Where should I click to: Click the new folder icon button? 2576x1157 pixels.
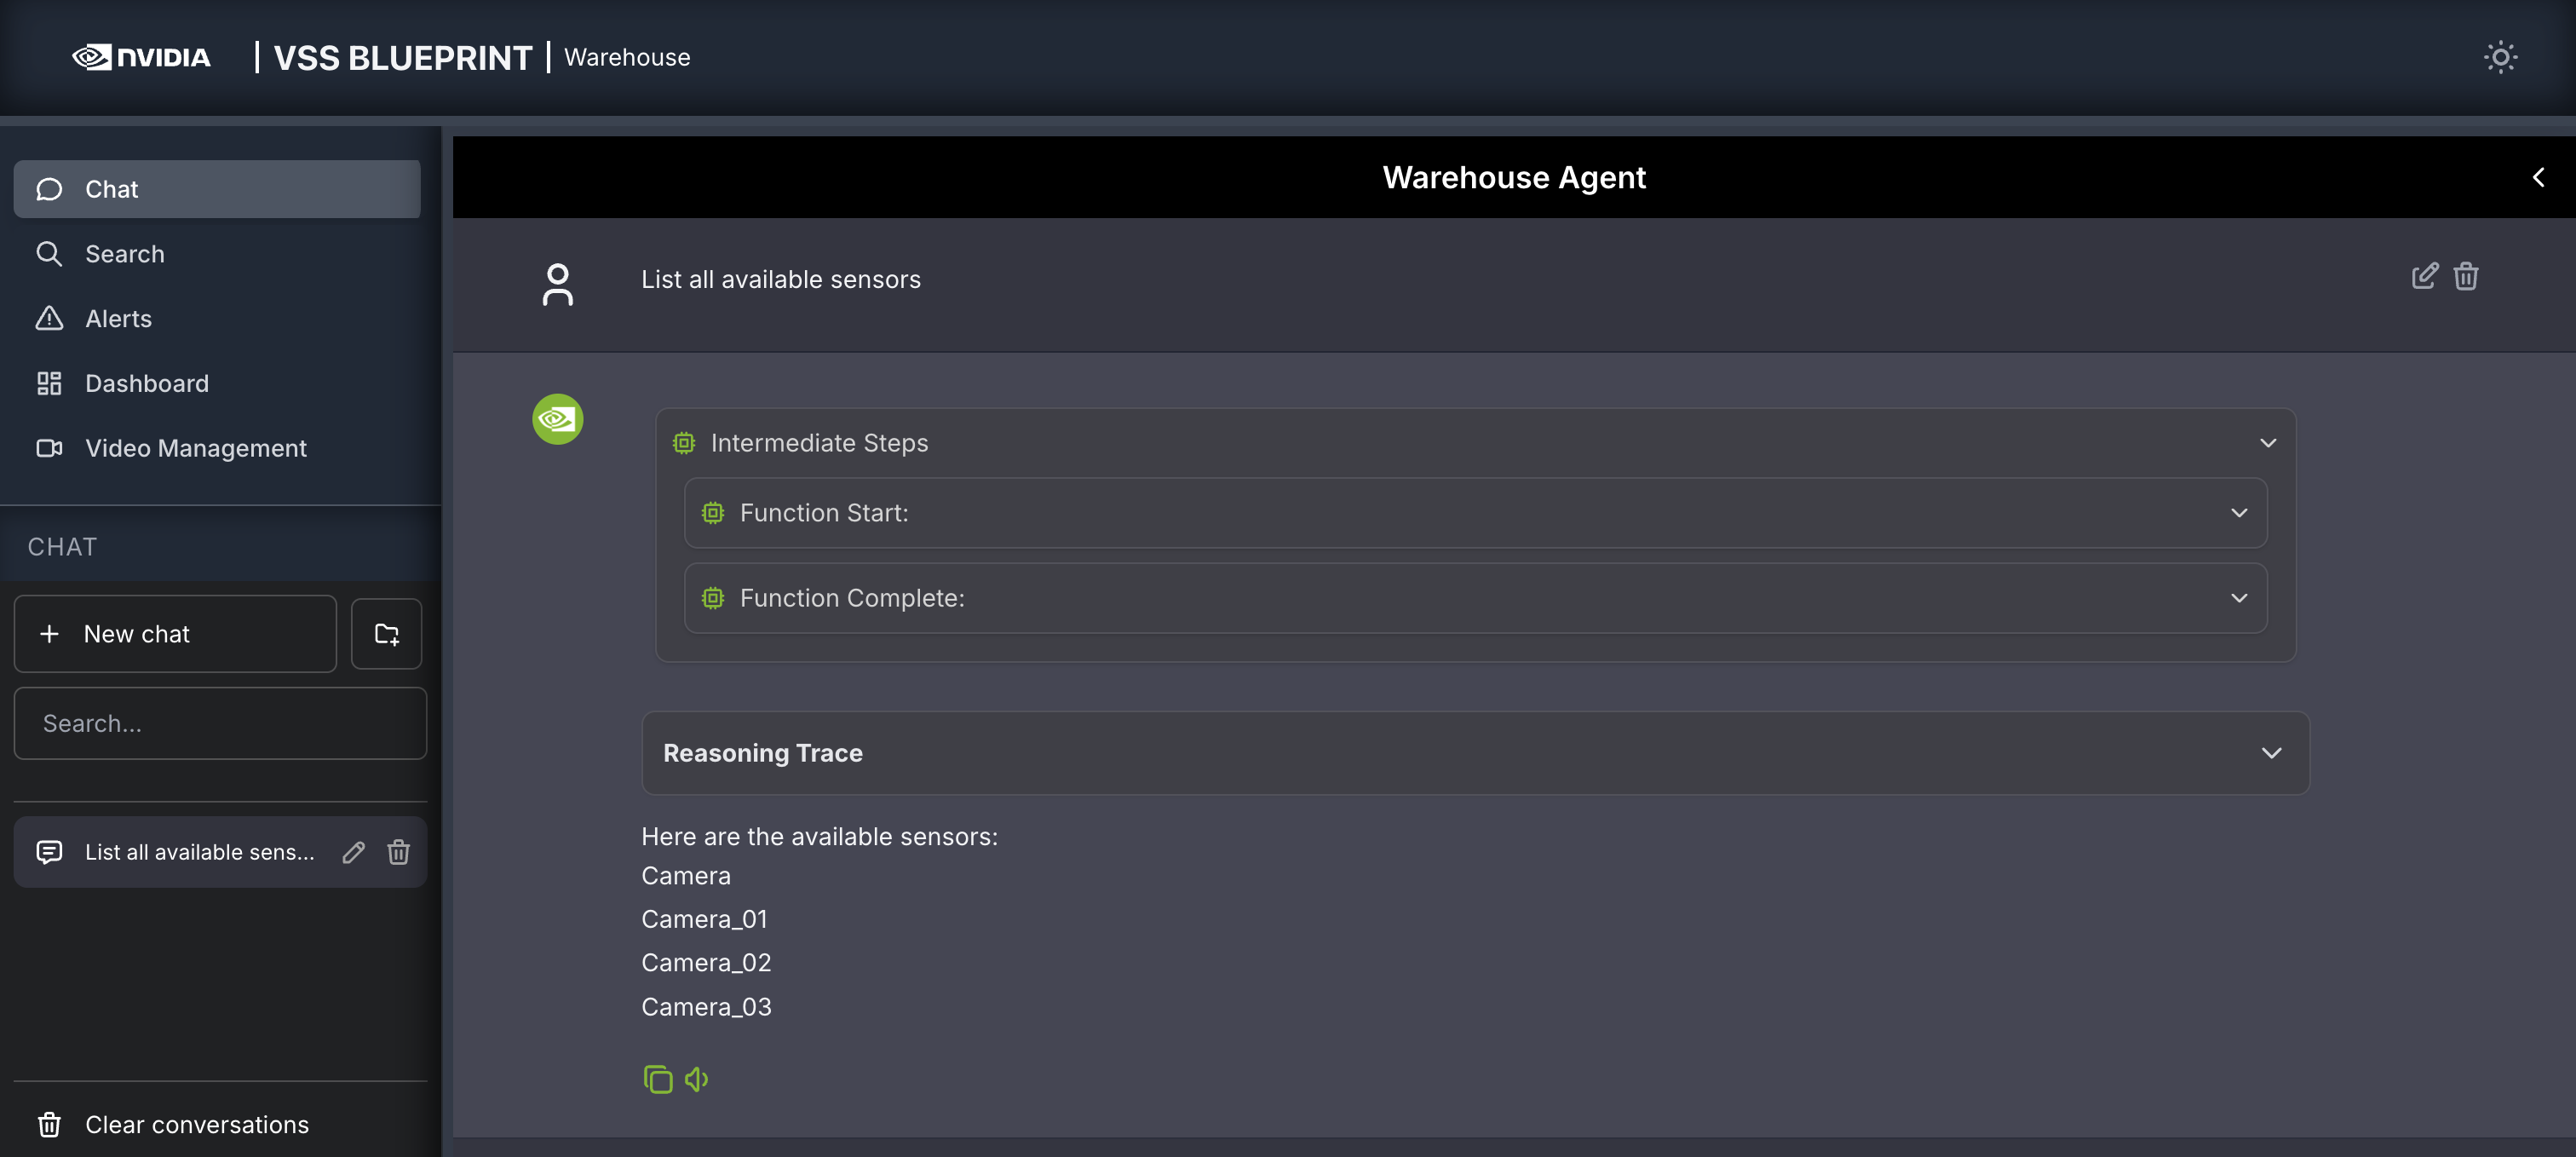coord(386,634)
